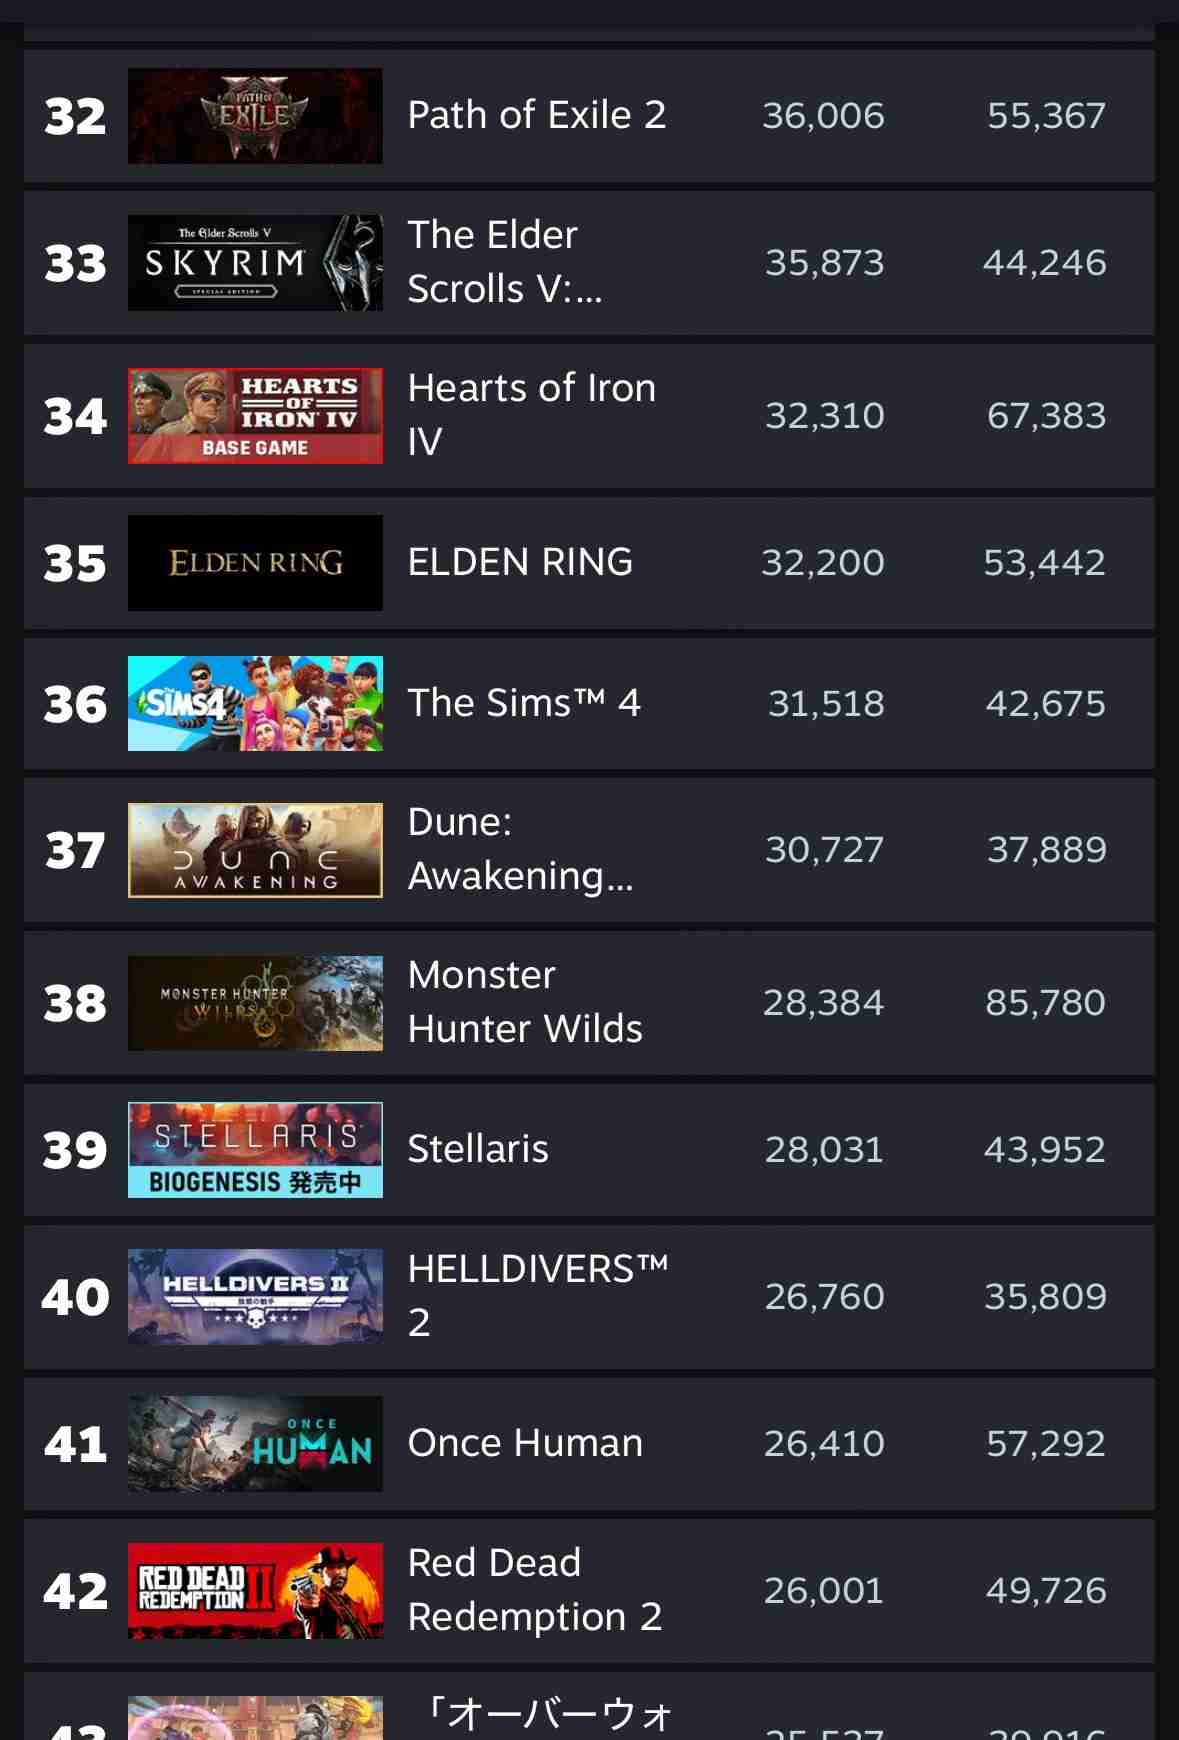1179x1740 pixels.
Task: Click the Stellaris game title
Action: (478, 1149)
